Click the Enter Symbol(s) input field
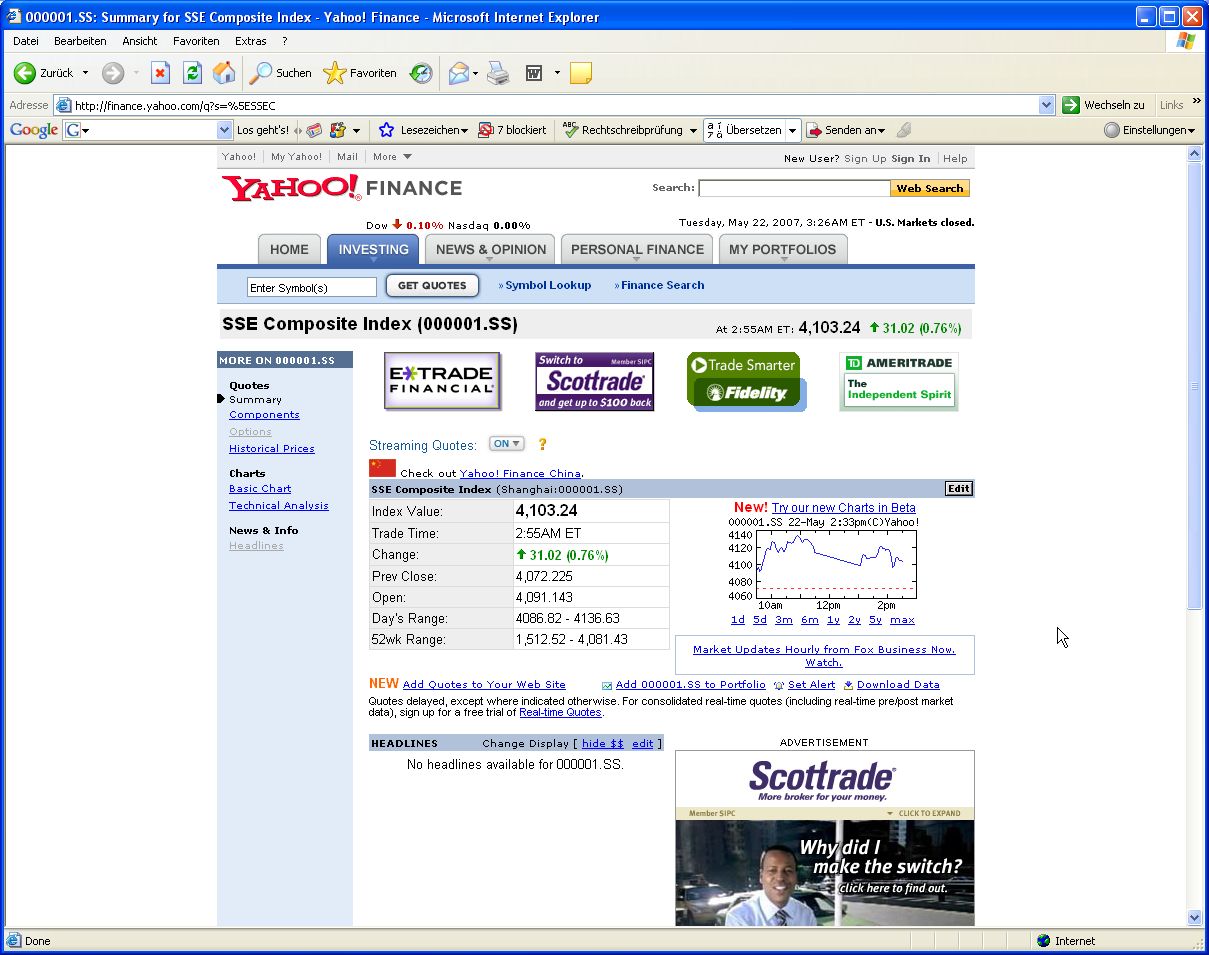Image resolution: width=1209 pixels, height=955 pixels. pyautogui.click(x=312, y=287)
